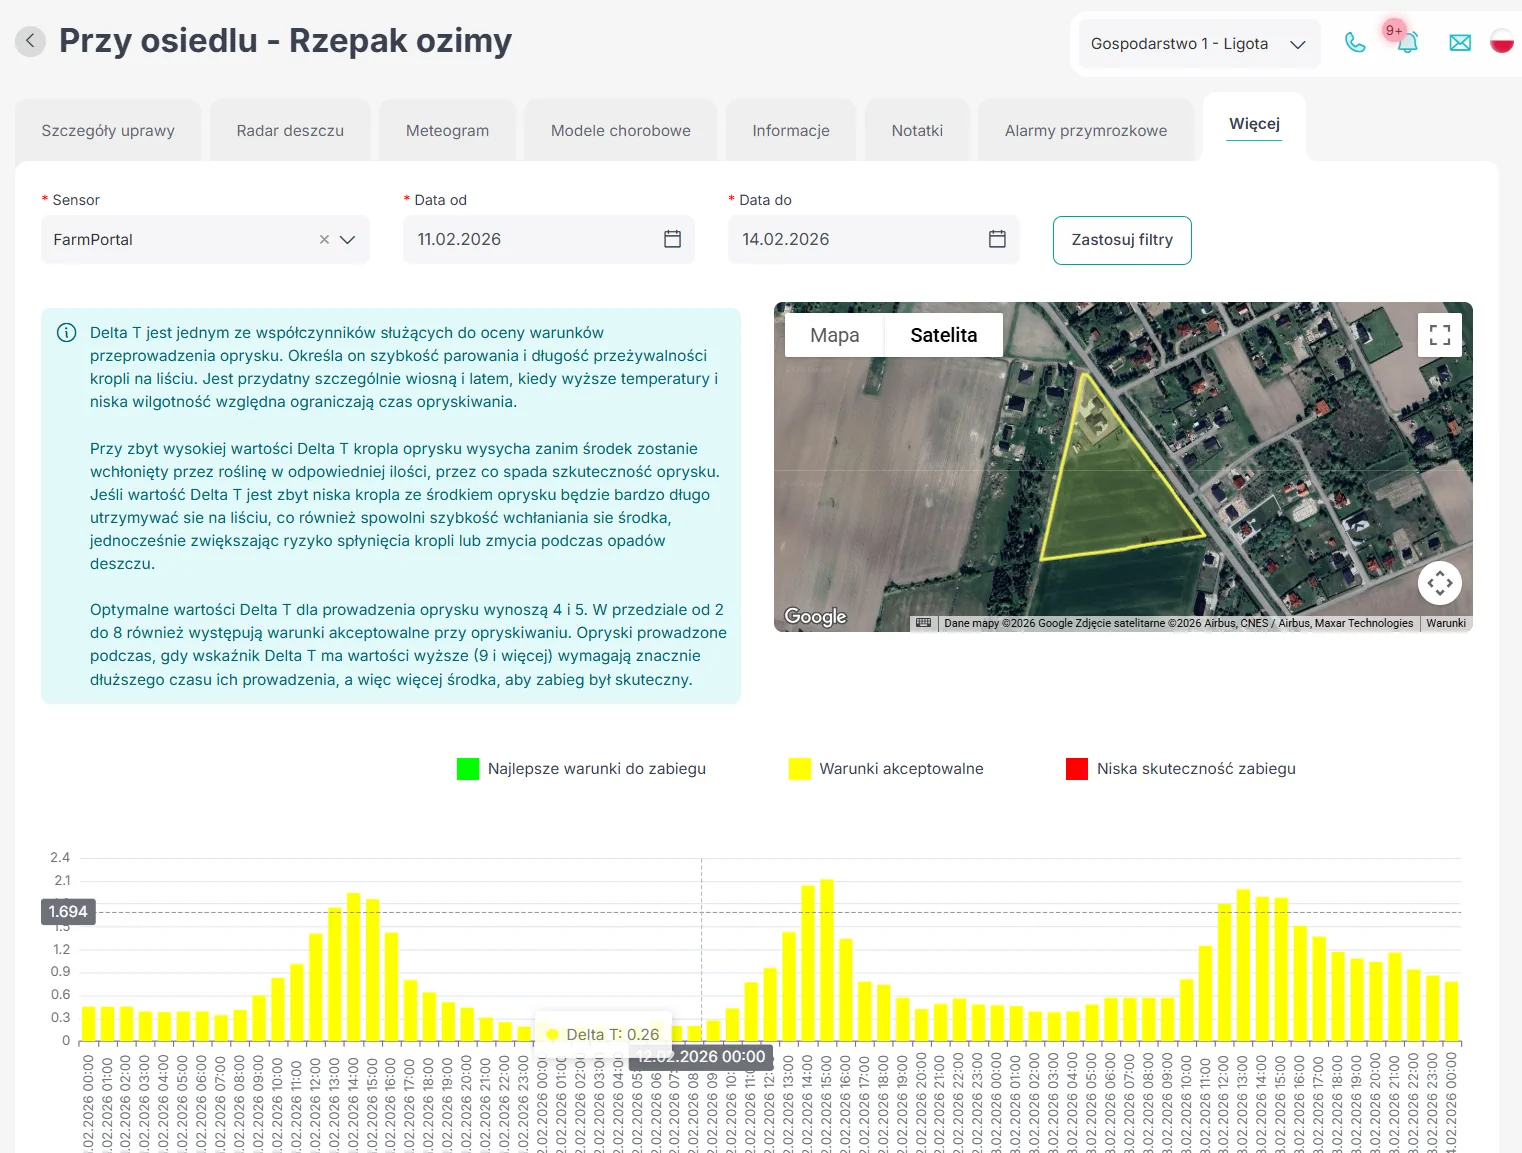Screen dimensions: 1522x1153
Task: Switch map to Satelita view
Action: (x=943, y=335)
